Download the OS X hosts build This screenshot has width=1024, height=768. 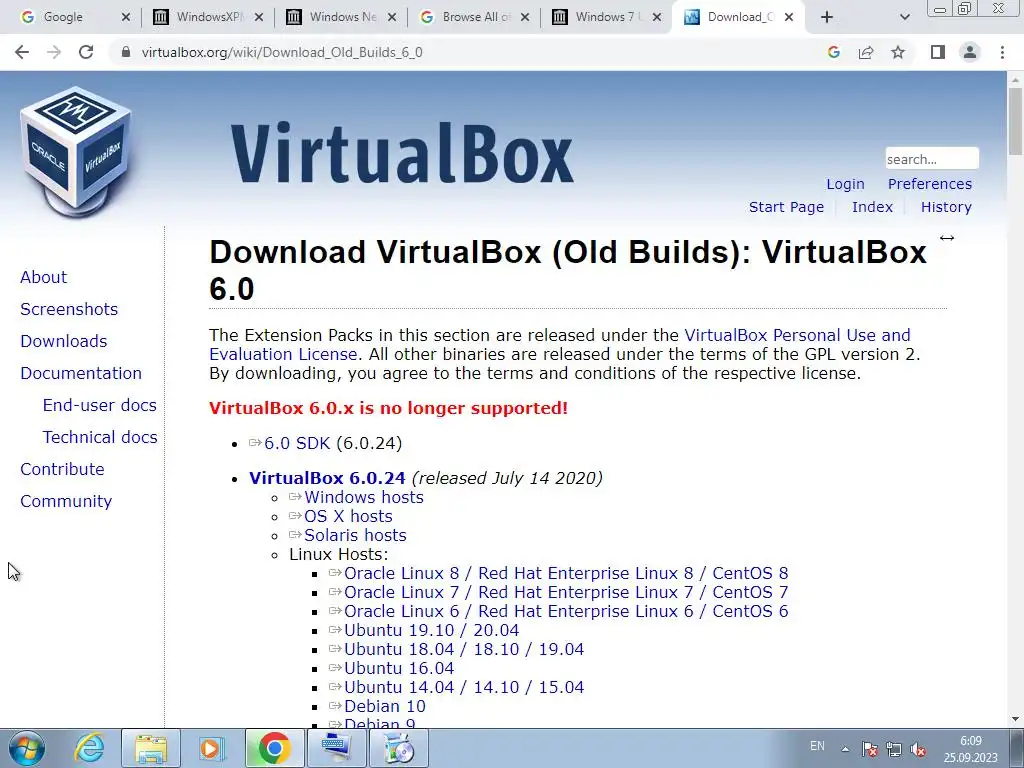point(348,516)
